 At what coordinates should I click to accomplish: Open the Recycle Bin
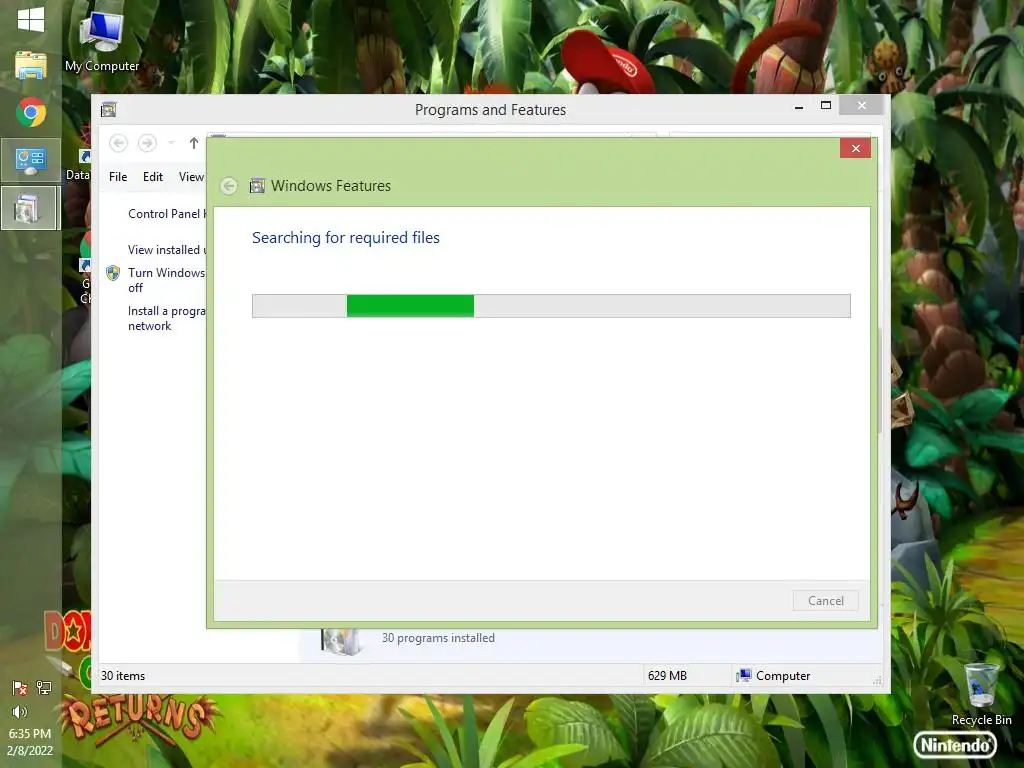[x=982, y=694]
